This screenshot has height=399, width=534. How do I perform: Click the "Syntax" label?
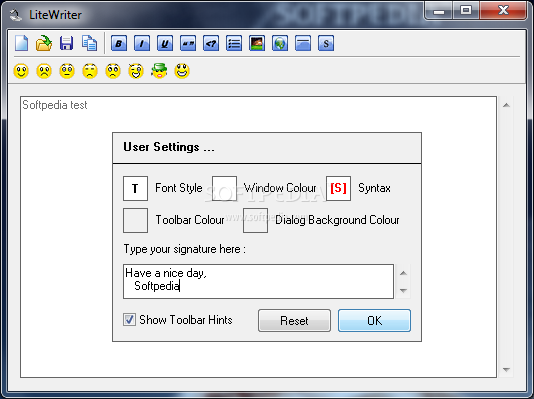tap(374, 188)
